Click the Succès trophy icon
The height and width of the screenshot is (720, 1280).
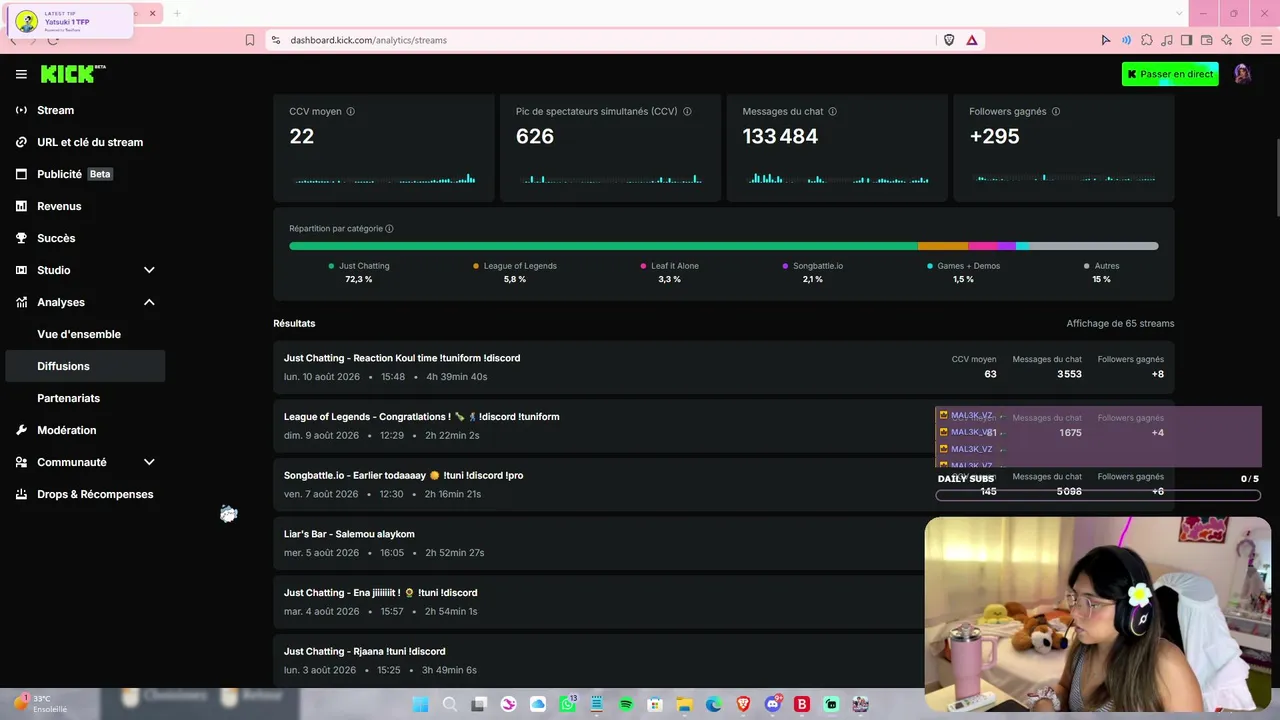pyautogui.click(x=21, y=238)
